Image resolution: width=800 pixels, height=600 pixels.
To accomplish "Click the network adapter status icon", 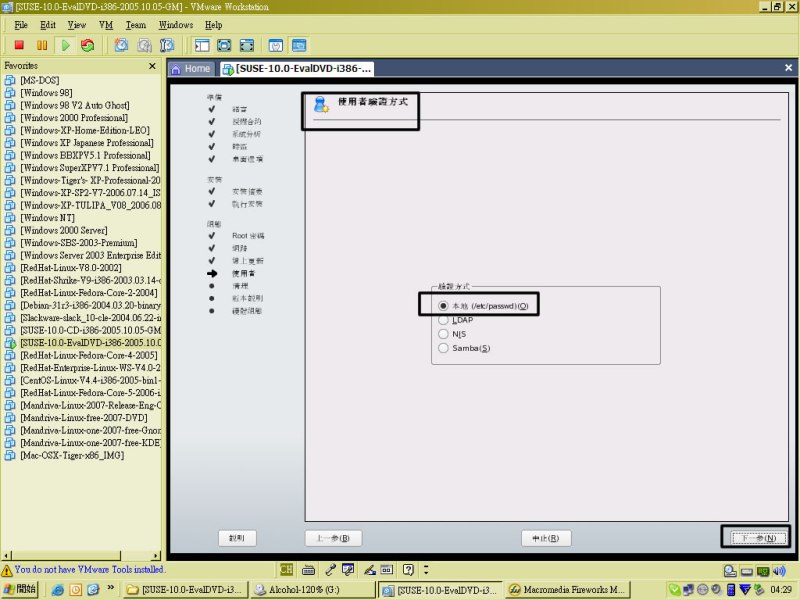I will (763, 571).
